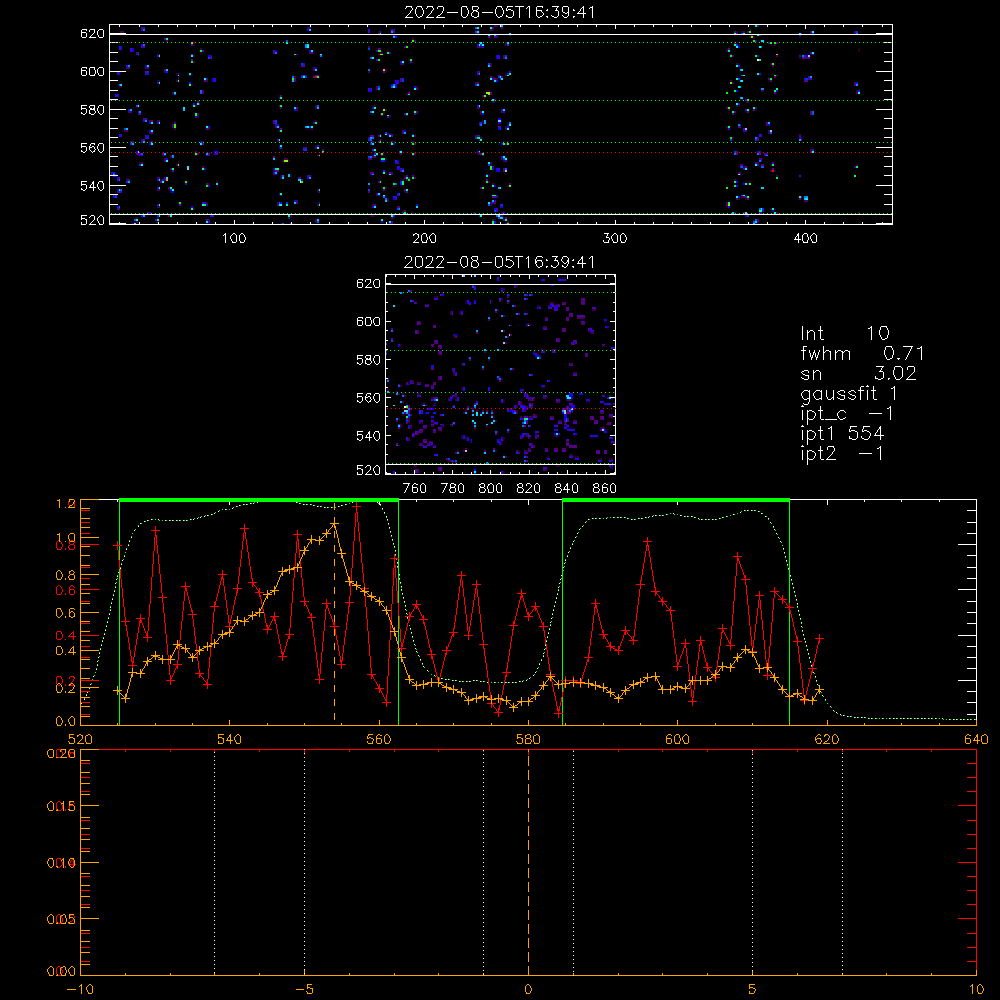Click orange y-axis label 0.0 on profile plot
This screenshot has height=1000, width=1000.
tap(66, 721)
